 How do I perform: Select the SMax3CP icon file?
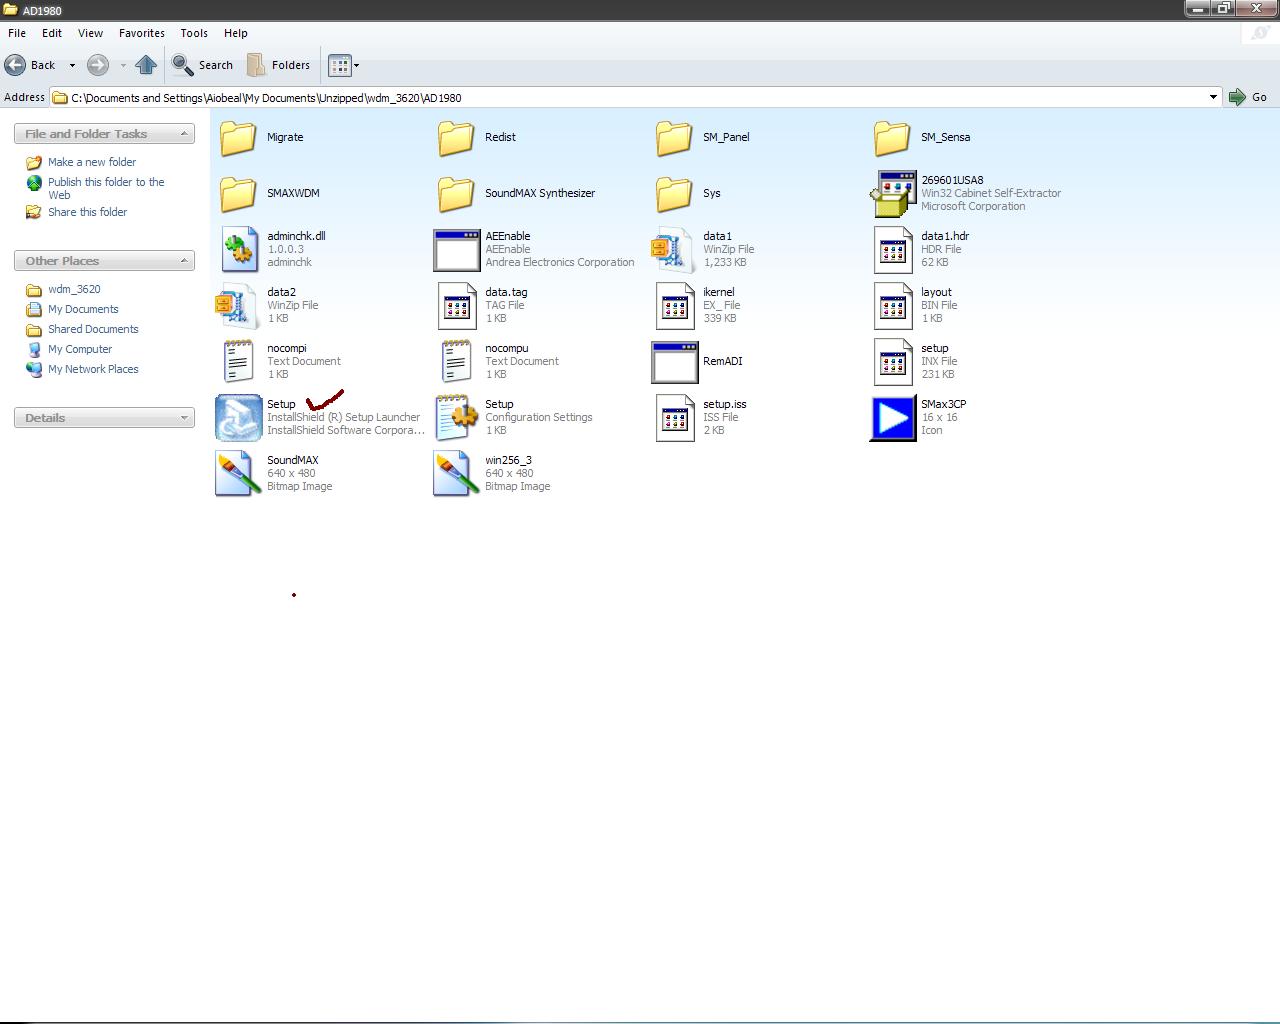pyautogui.click(x=893, y=418)
